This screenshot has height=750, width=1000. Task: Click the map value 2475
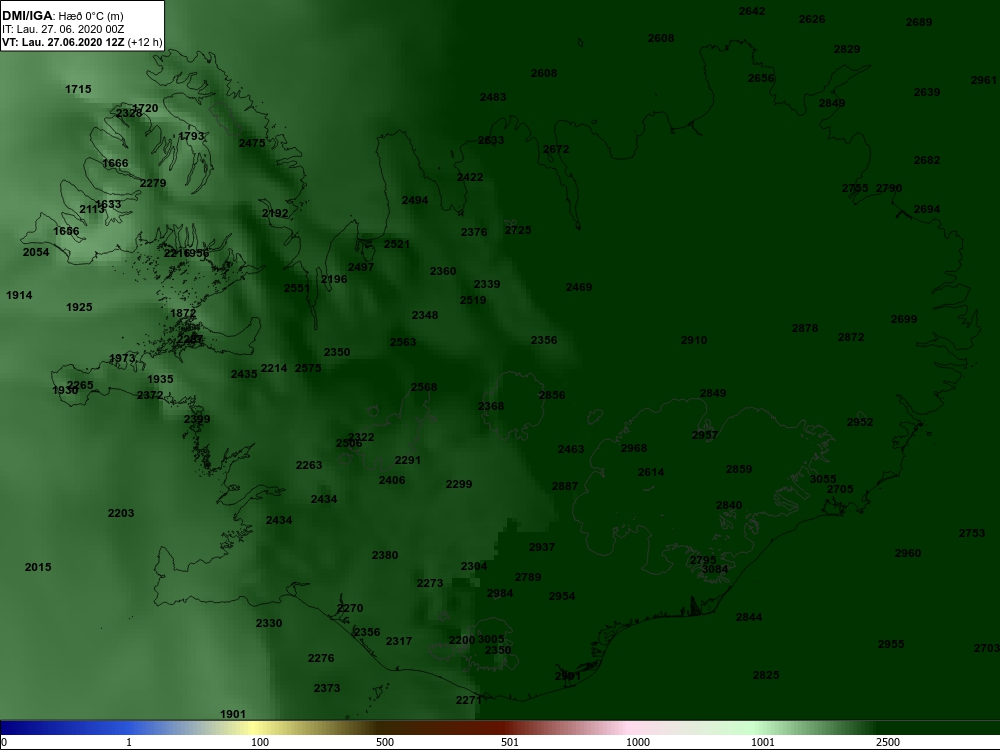pos(252,143)
